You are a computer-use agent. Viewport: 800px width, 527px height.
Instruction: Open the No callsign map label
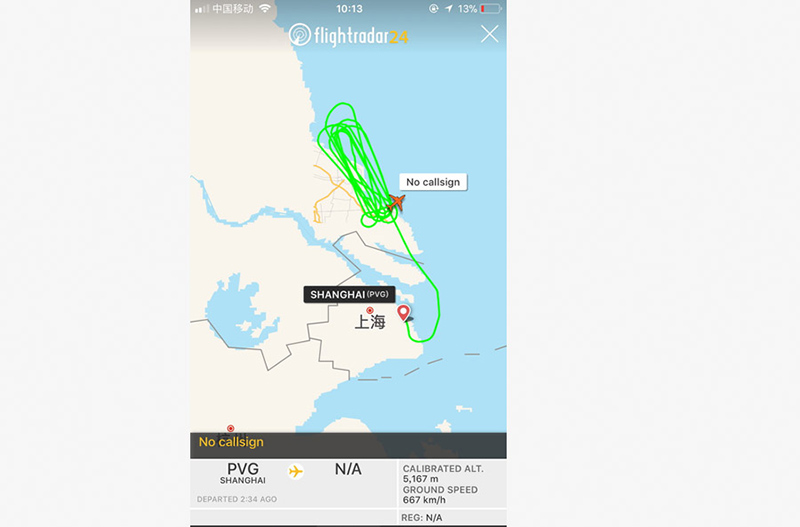(x=433, y=182)
